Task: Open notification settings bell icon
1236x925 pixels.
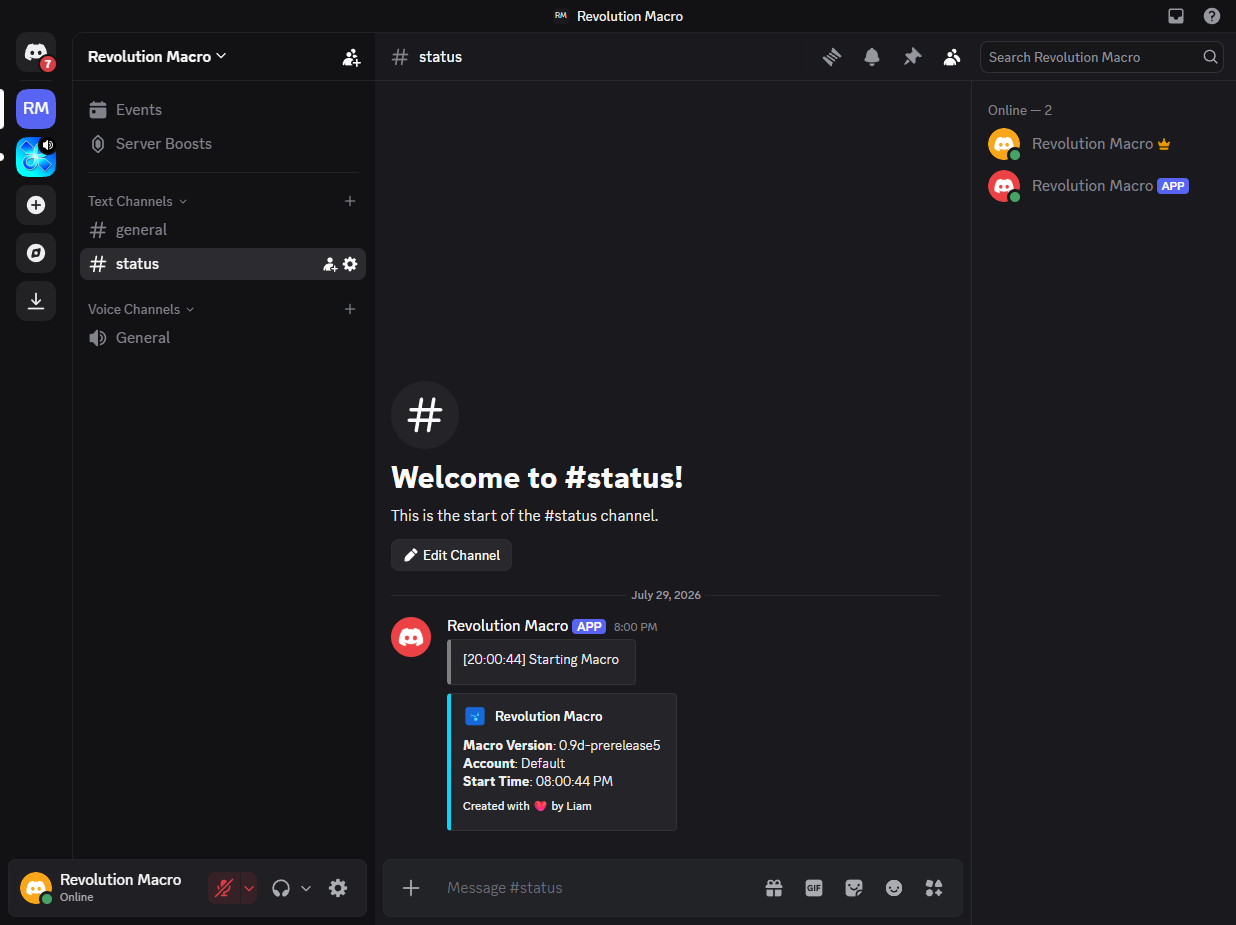Action: 872,57
